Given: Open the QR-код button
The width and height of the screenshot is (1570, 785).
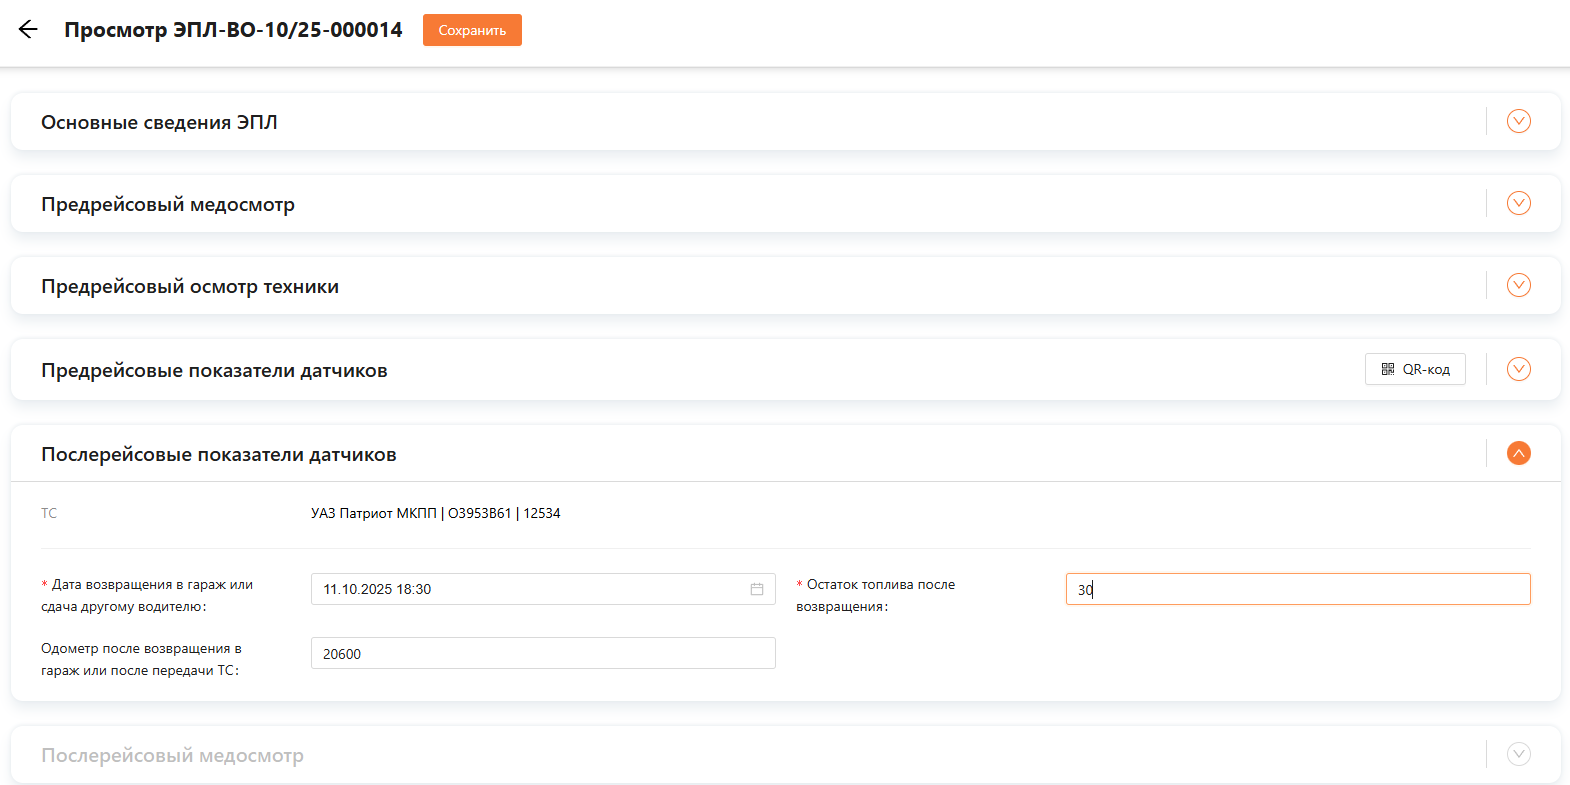Looking at the screenshot, I should pyautogui.click(x=1415, y=369).
